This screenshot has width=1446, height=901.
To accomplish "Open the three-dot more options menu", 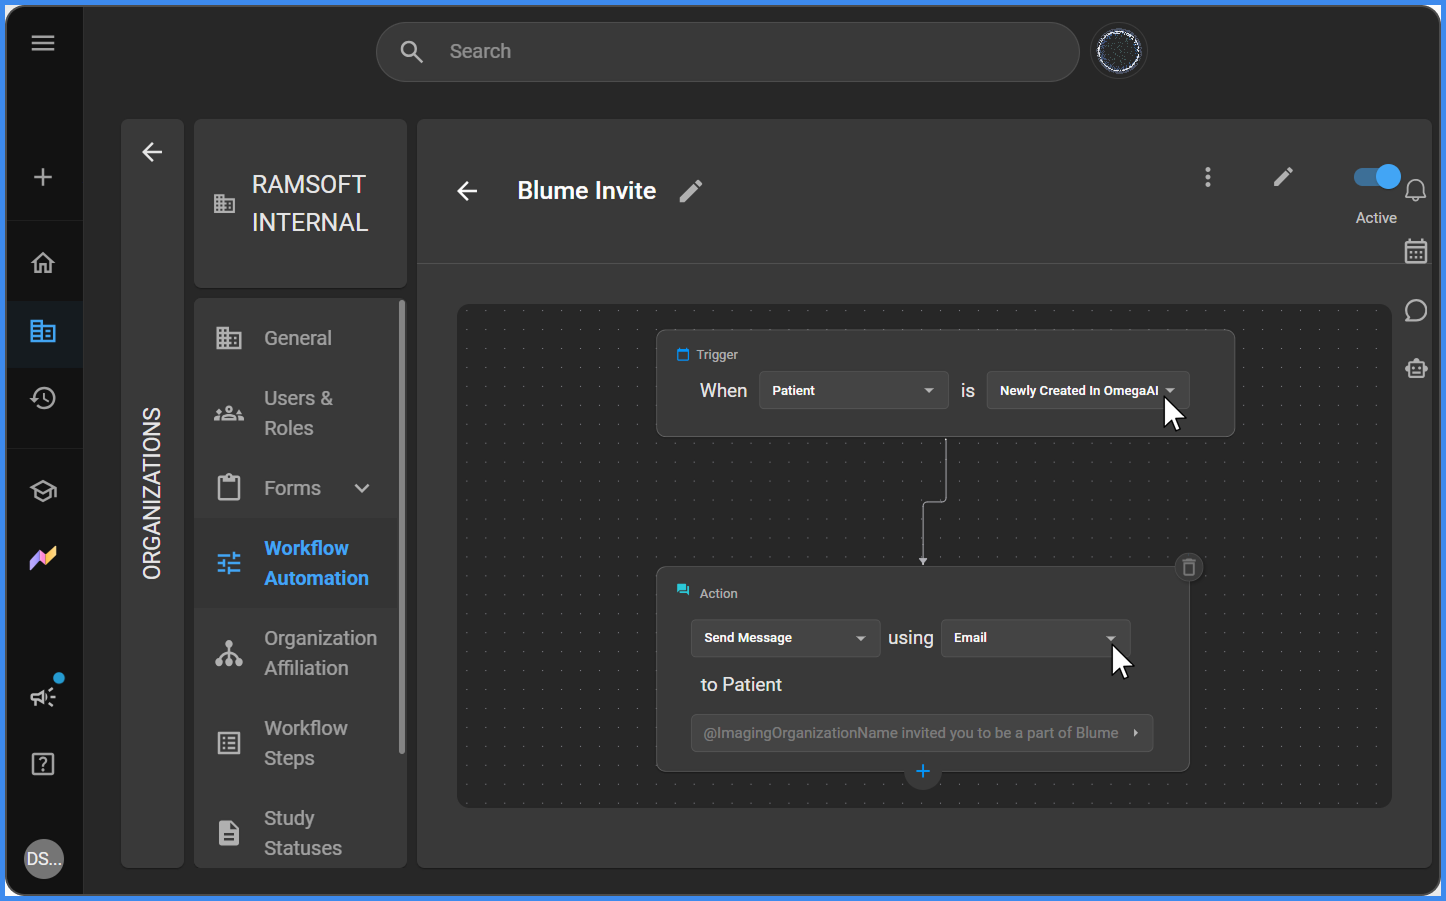I will coord(1208,177).
